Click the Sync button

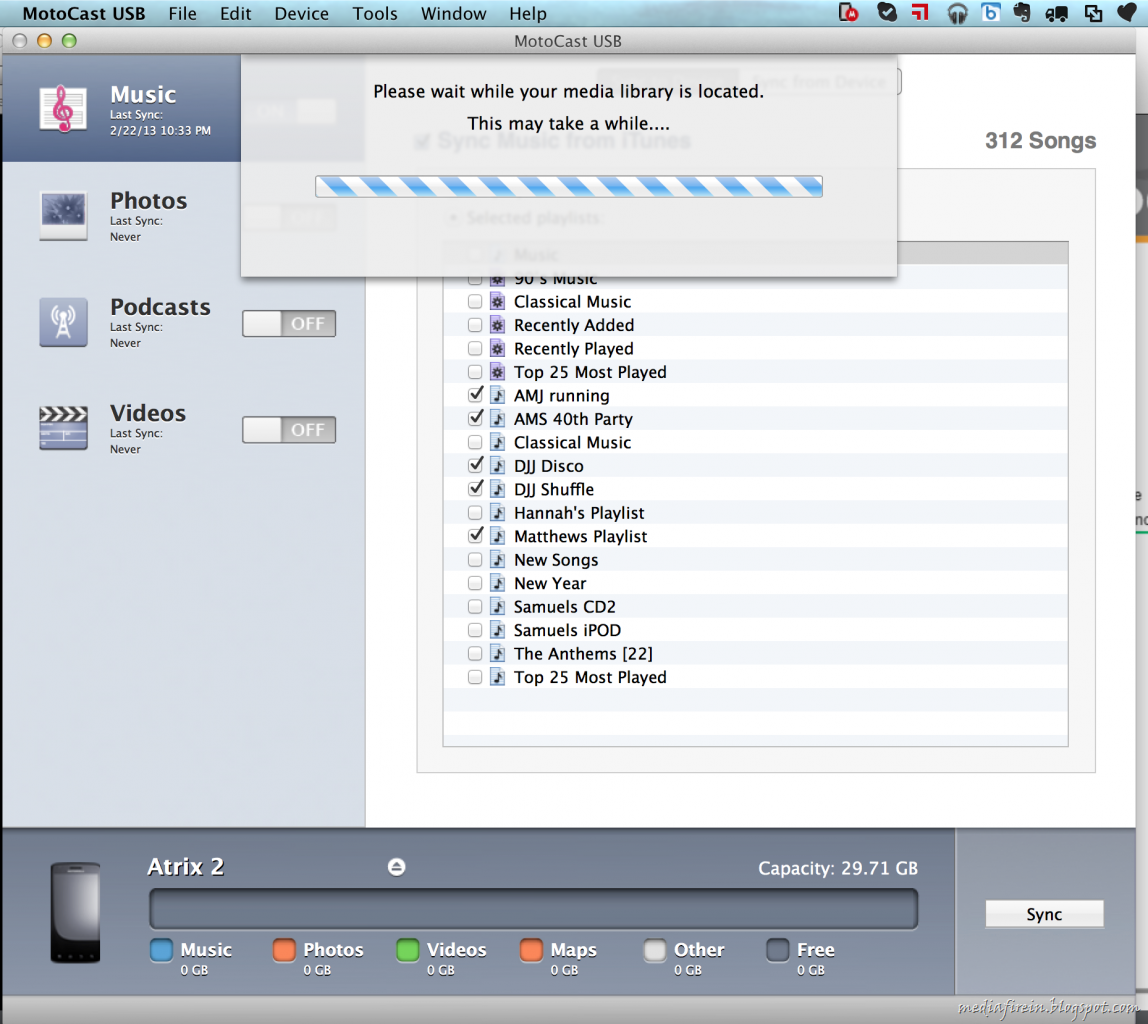[x=1044, y=913]
